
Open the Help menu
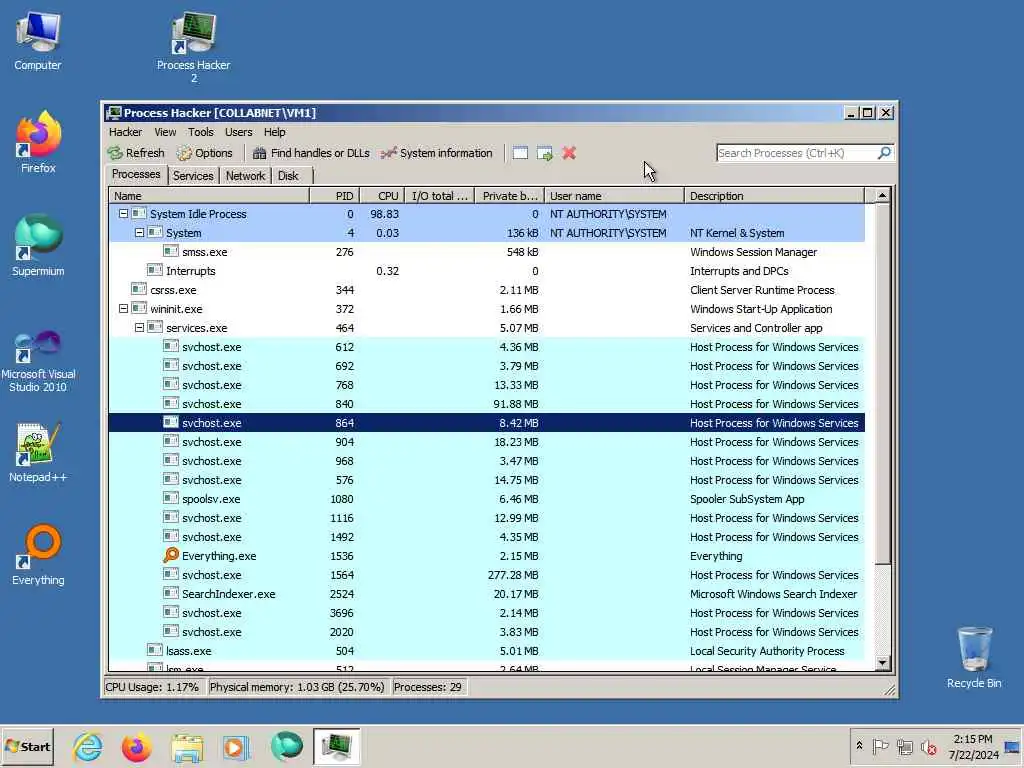tap(274, 132)
